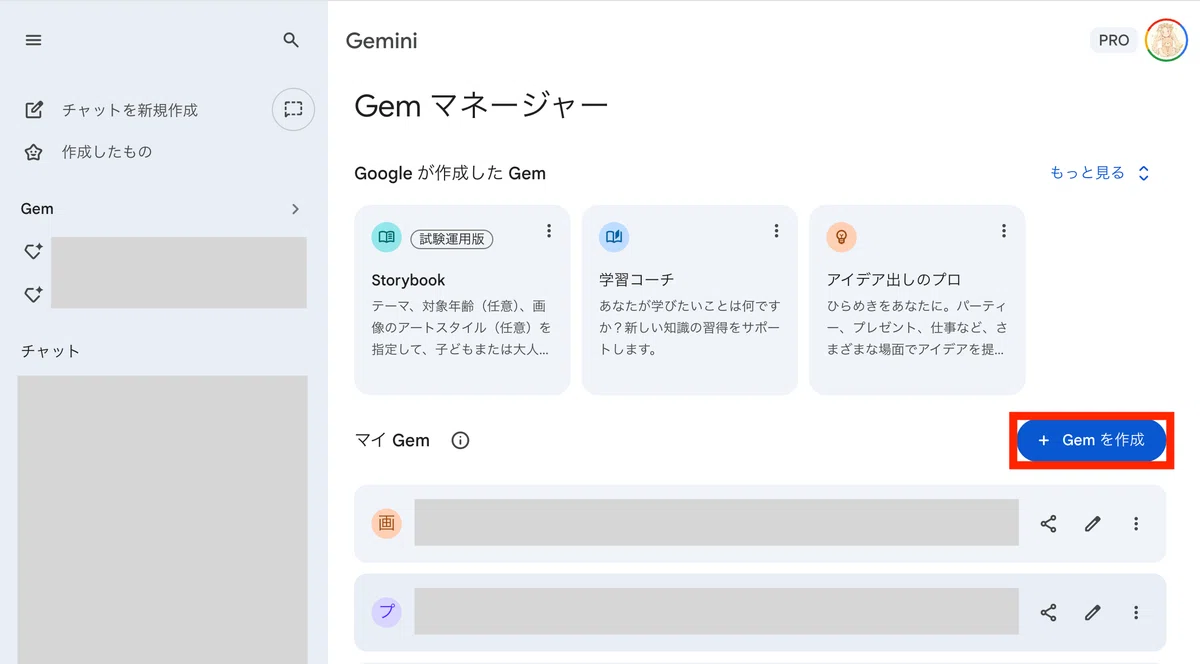Click the 作成したもの star icon
1200x664 pixels.
coord(34,152)
